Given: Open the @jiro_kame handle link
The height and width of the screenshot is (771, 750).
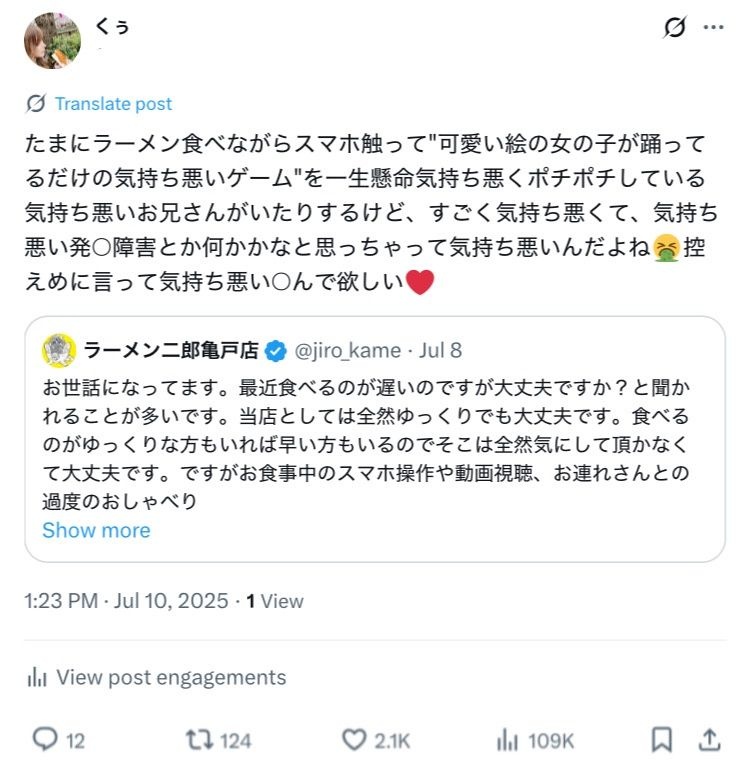Looking at the screenshot, I should click(x=346, y=350).
